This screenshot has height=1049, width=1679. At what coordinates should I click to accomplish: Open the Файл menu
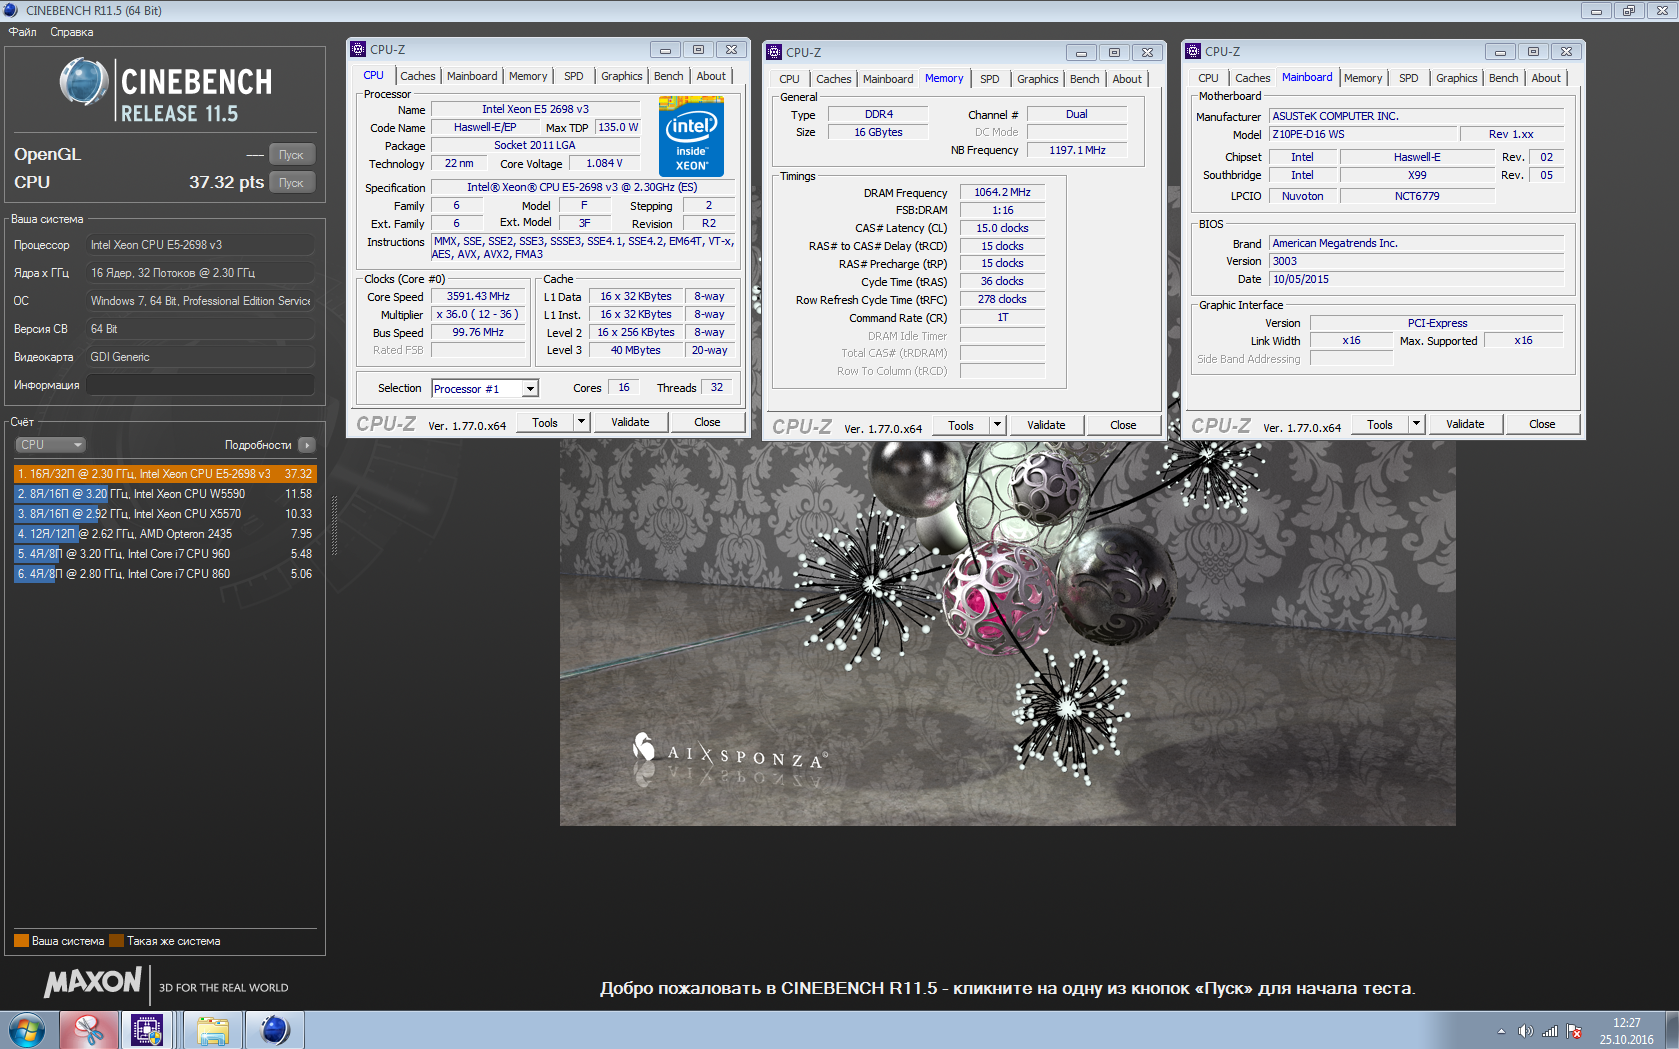click(x=22, y=32)
